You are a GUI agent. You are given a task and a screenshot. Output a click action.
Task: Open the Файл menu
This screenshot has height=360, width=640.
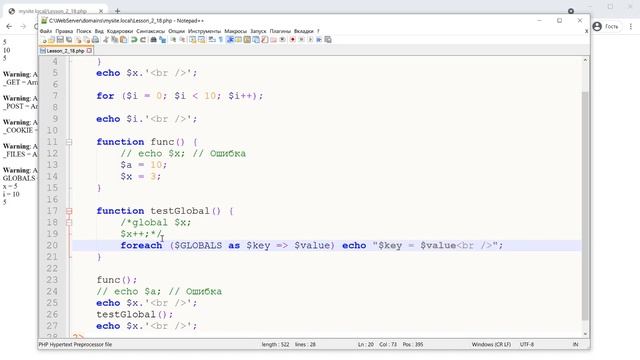click(46, 31)
